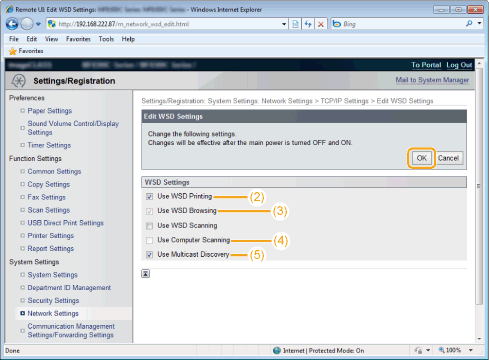Open Printer Settings

point(51,236)
